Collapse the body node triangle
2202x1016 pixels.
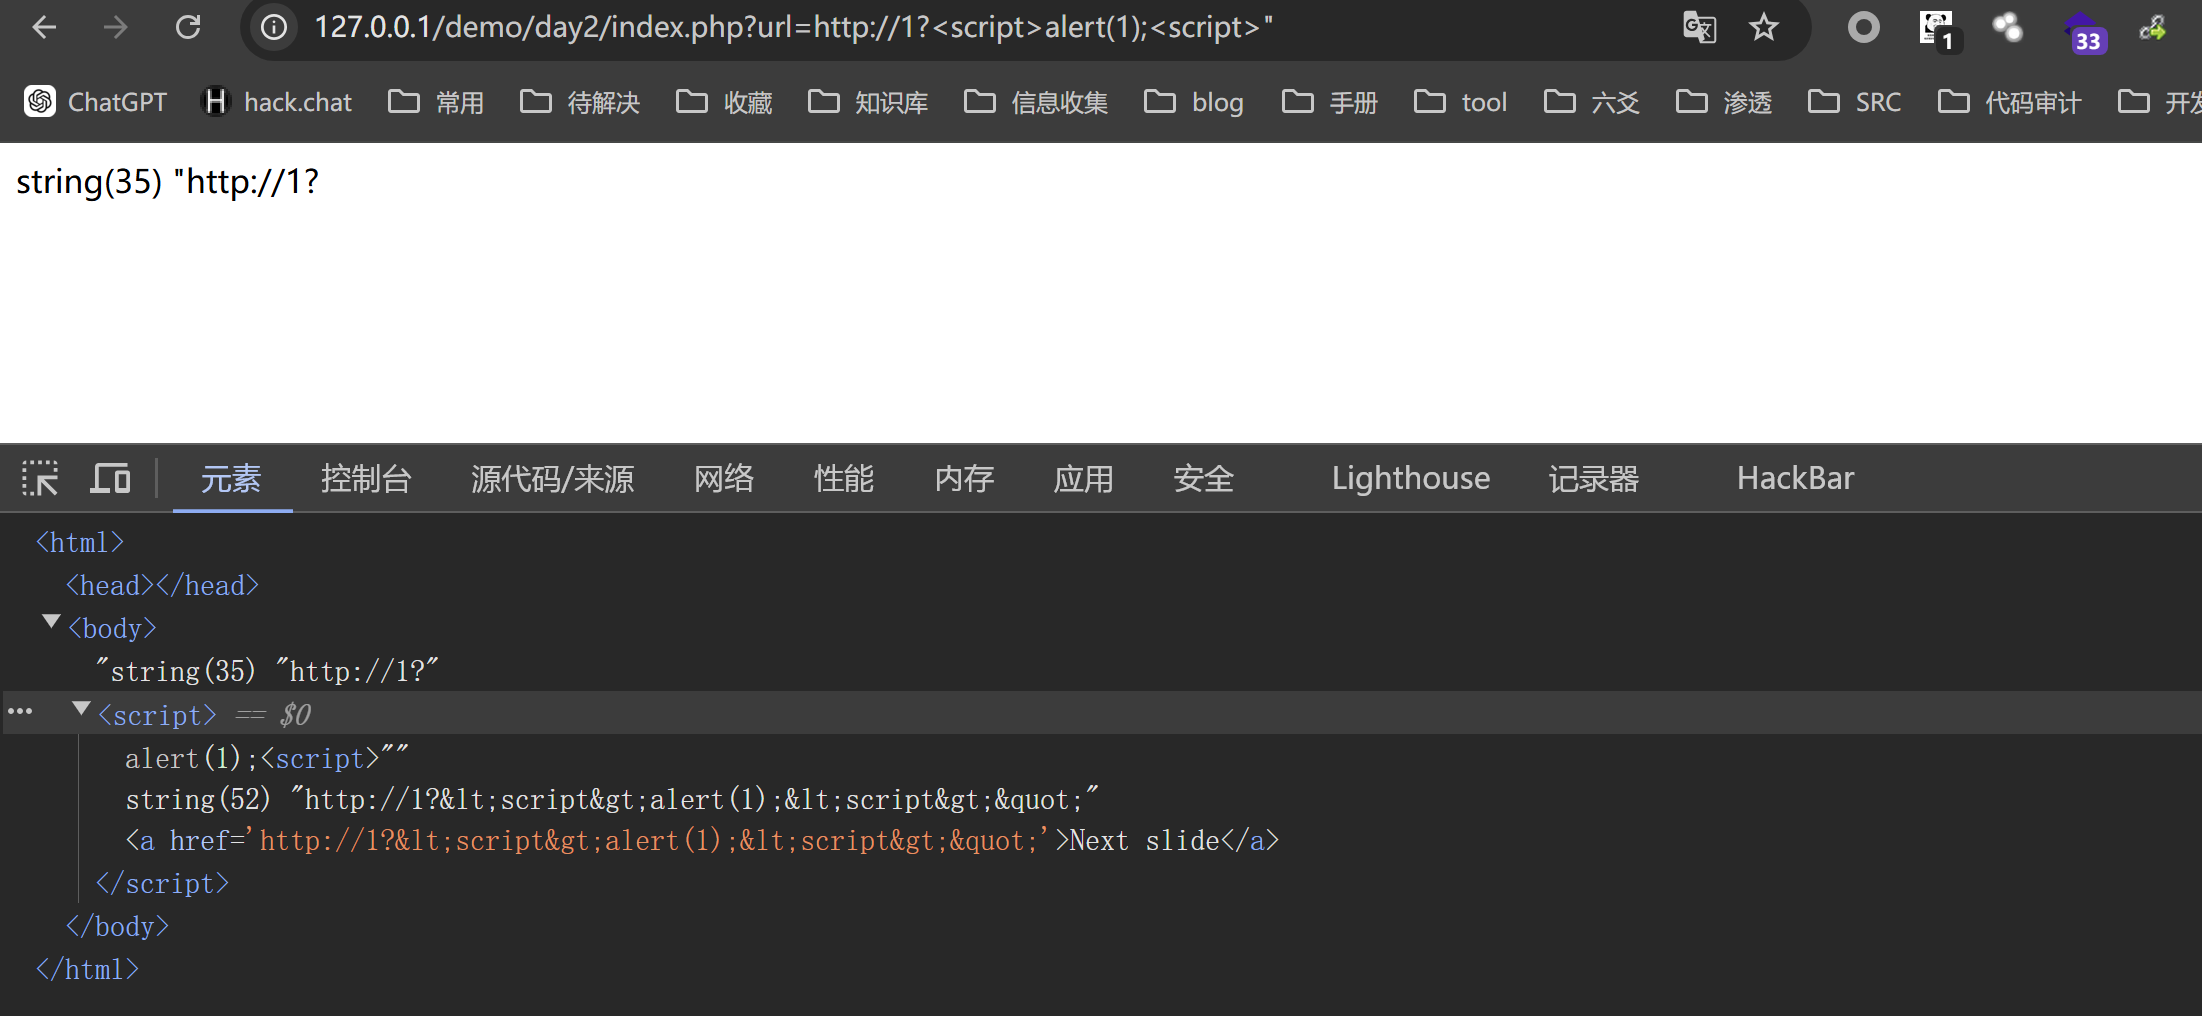(51, 622)
